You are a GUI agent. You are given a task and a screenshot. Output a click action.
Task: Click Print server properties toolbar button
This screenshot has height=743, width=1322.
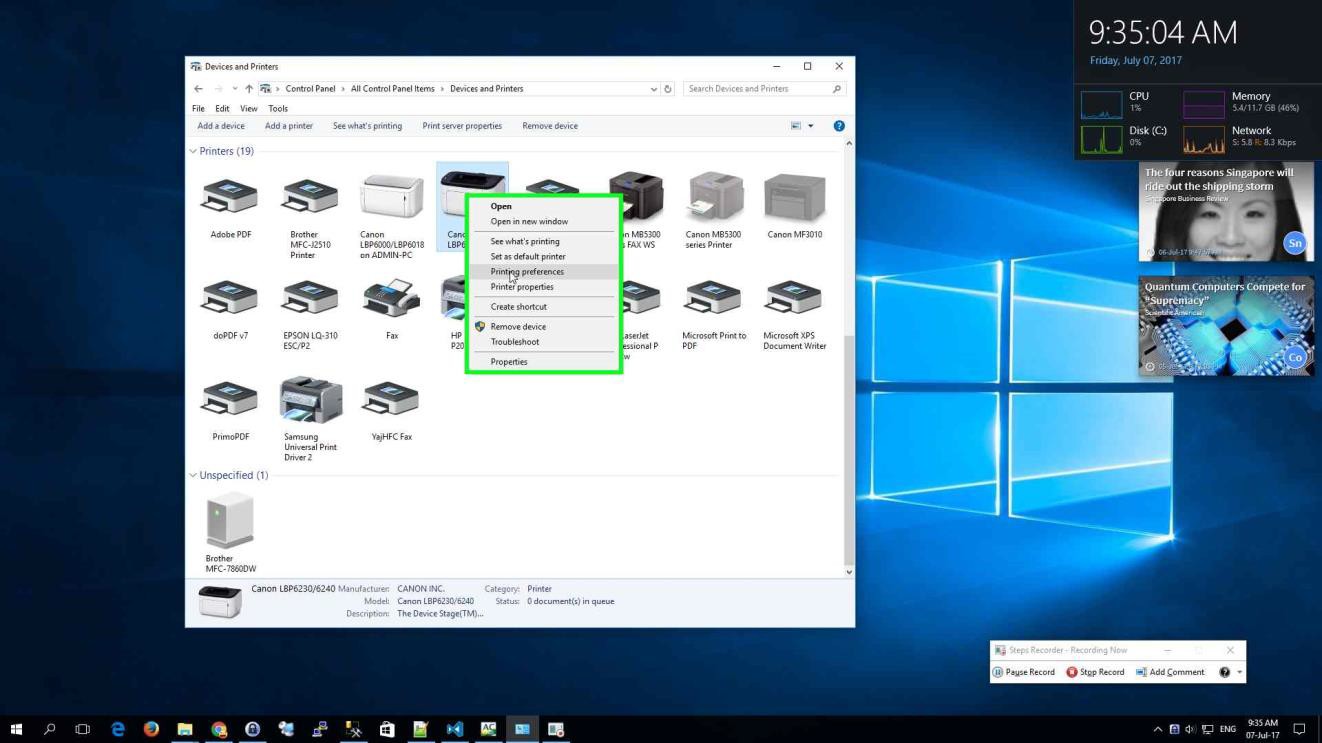tap(462, 126)
